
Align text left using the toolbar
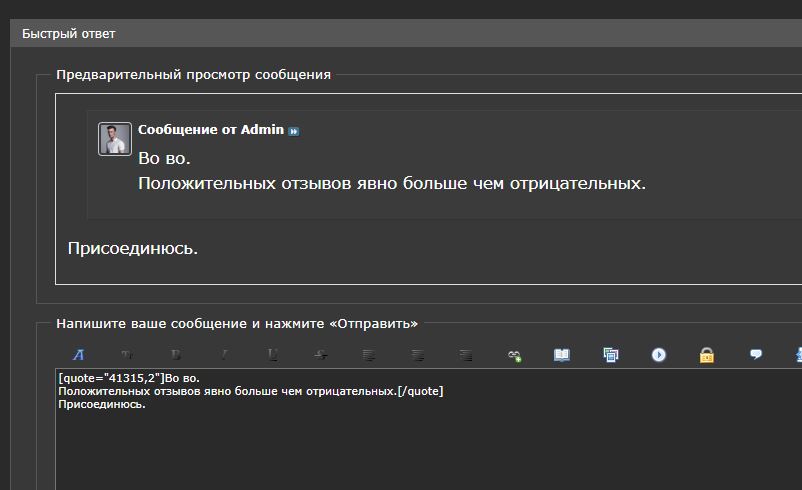pyautogui.click(x=369, y=354)
